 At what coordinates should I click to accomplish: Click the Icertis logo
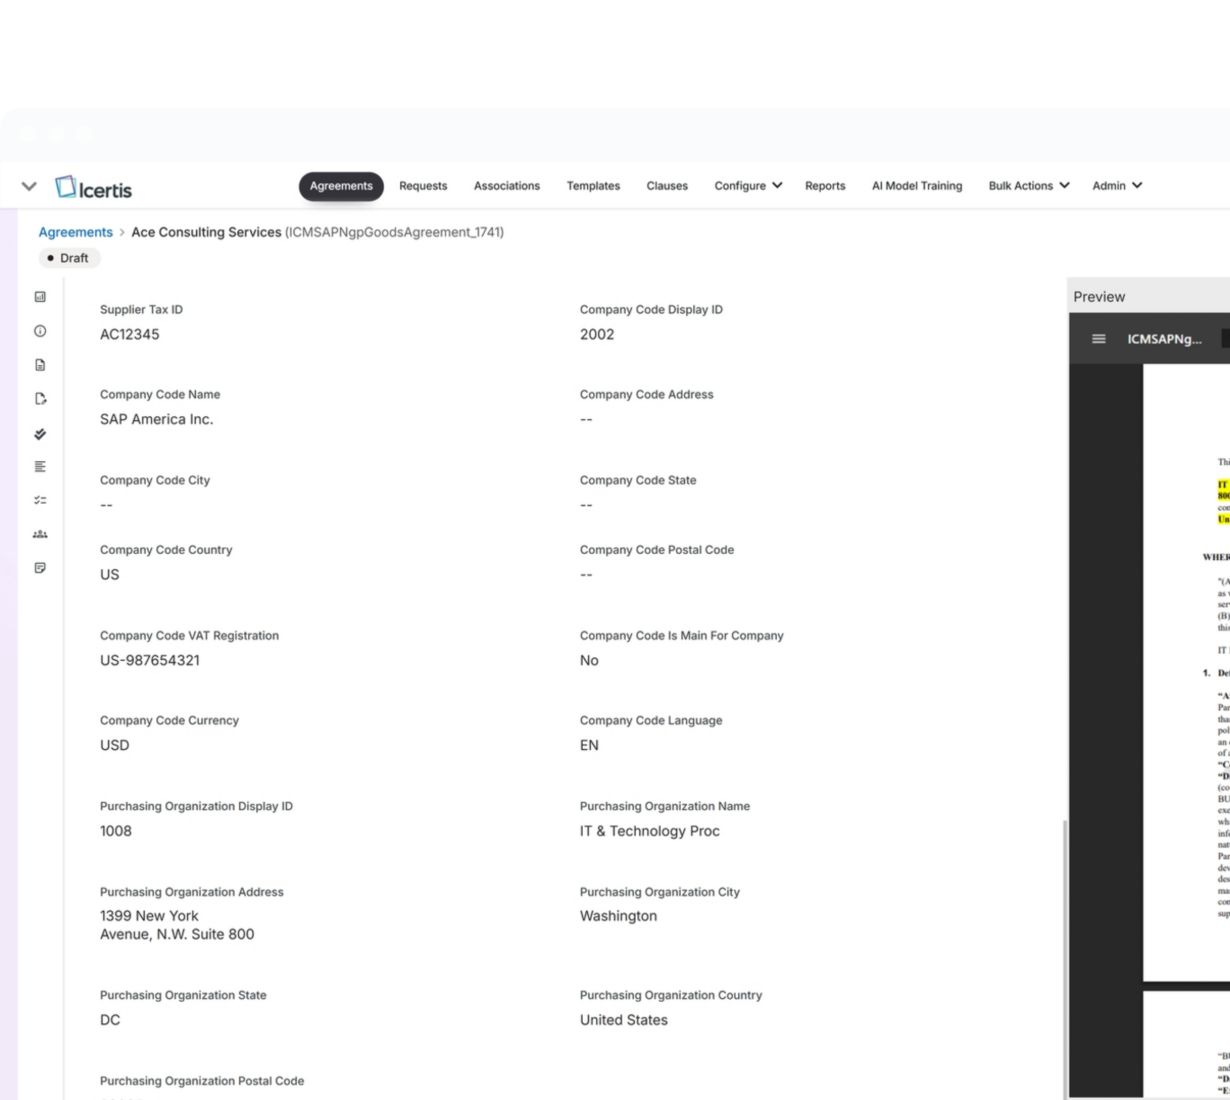coord(94,188)
